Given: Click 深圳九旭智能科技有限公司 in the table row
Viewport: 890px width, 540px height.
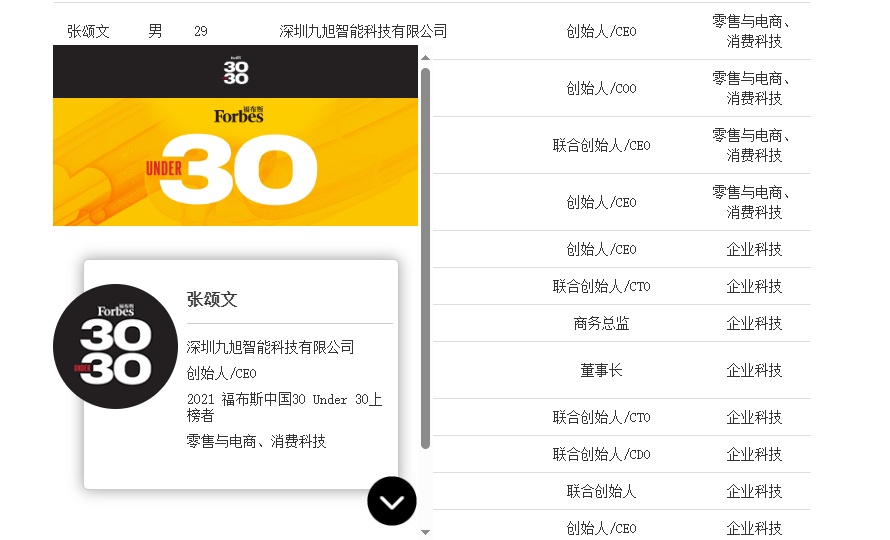Looking at the screenshot, I should click(x=363, y=31).
